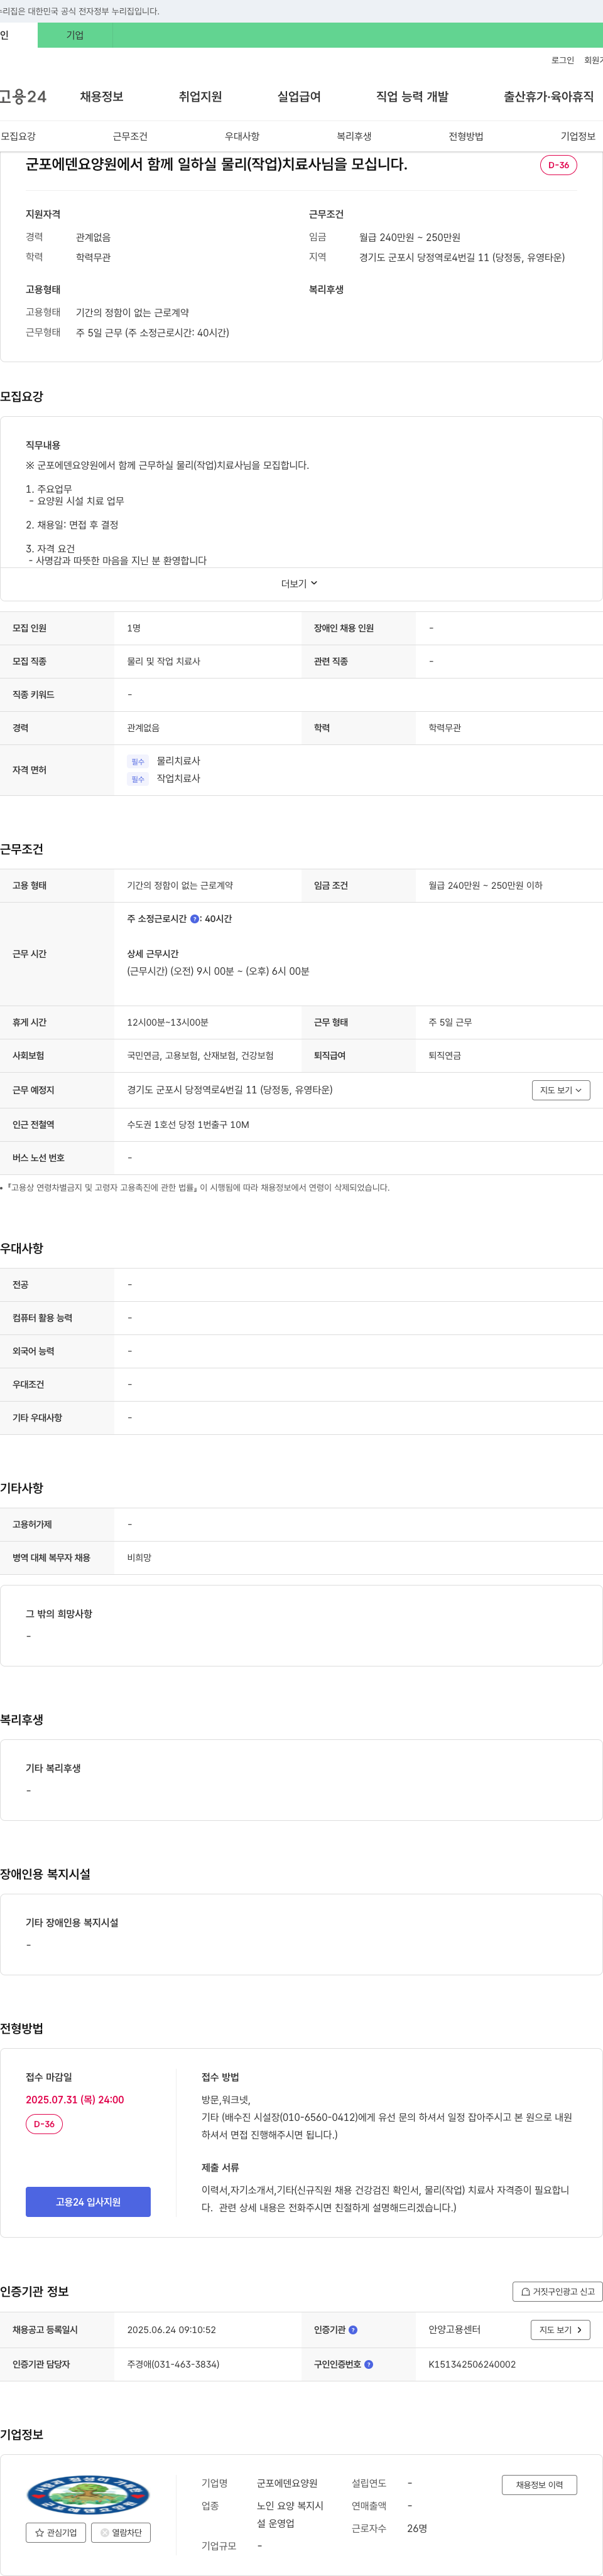Click the help icon beside 구인인증번호

coord(369,2364)
